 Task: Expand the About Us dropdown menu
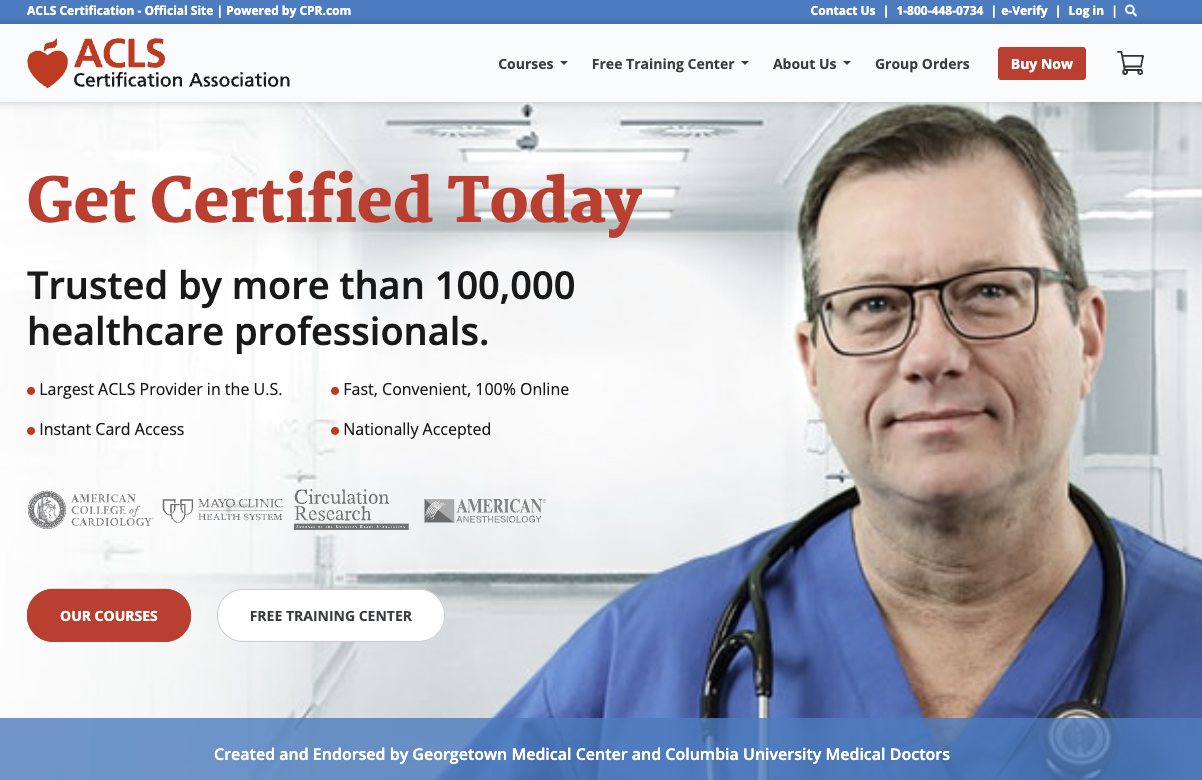[812, 64]
